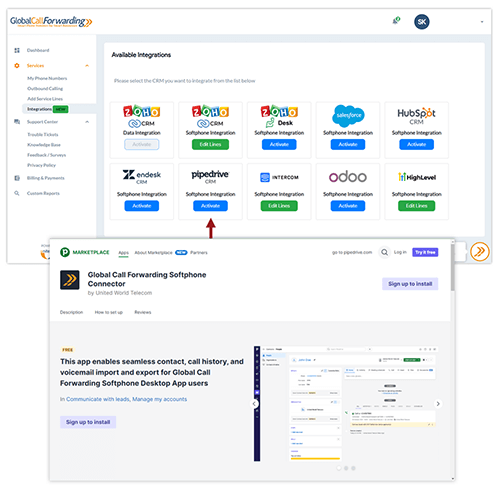This screenshot has width=500, height=488.
Task: Click the Dashboard grid icon in sidebar
Action: tap(17, 50)
